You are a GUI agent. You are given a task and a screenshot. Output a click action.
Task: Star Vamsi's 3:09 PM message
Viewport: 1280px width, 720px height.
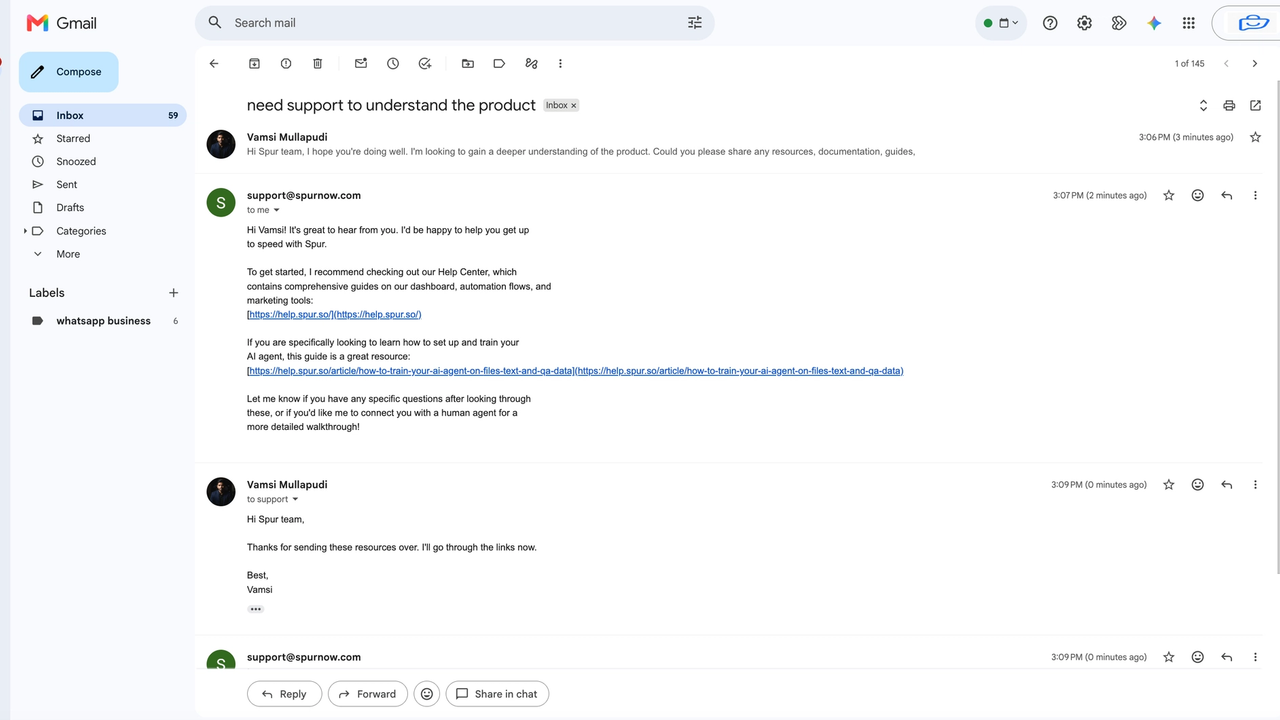pos(1169,484)
